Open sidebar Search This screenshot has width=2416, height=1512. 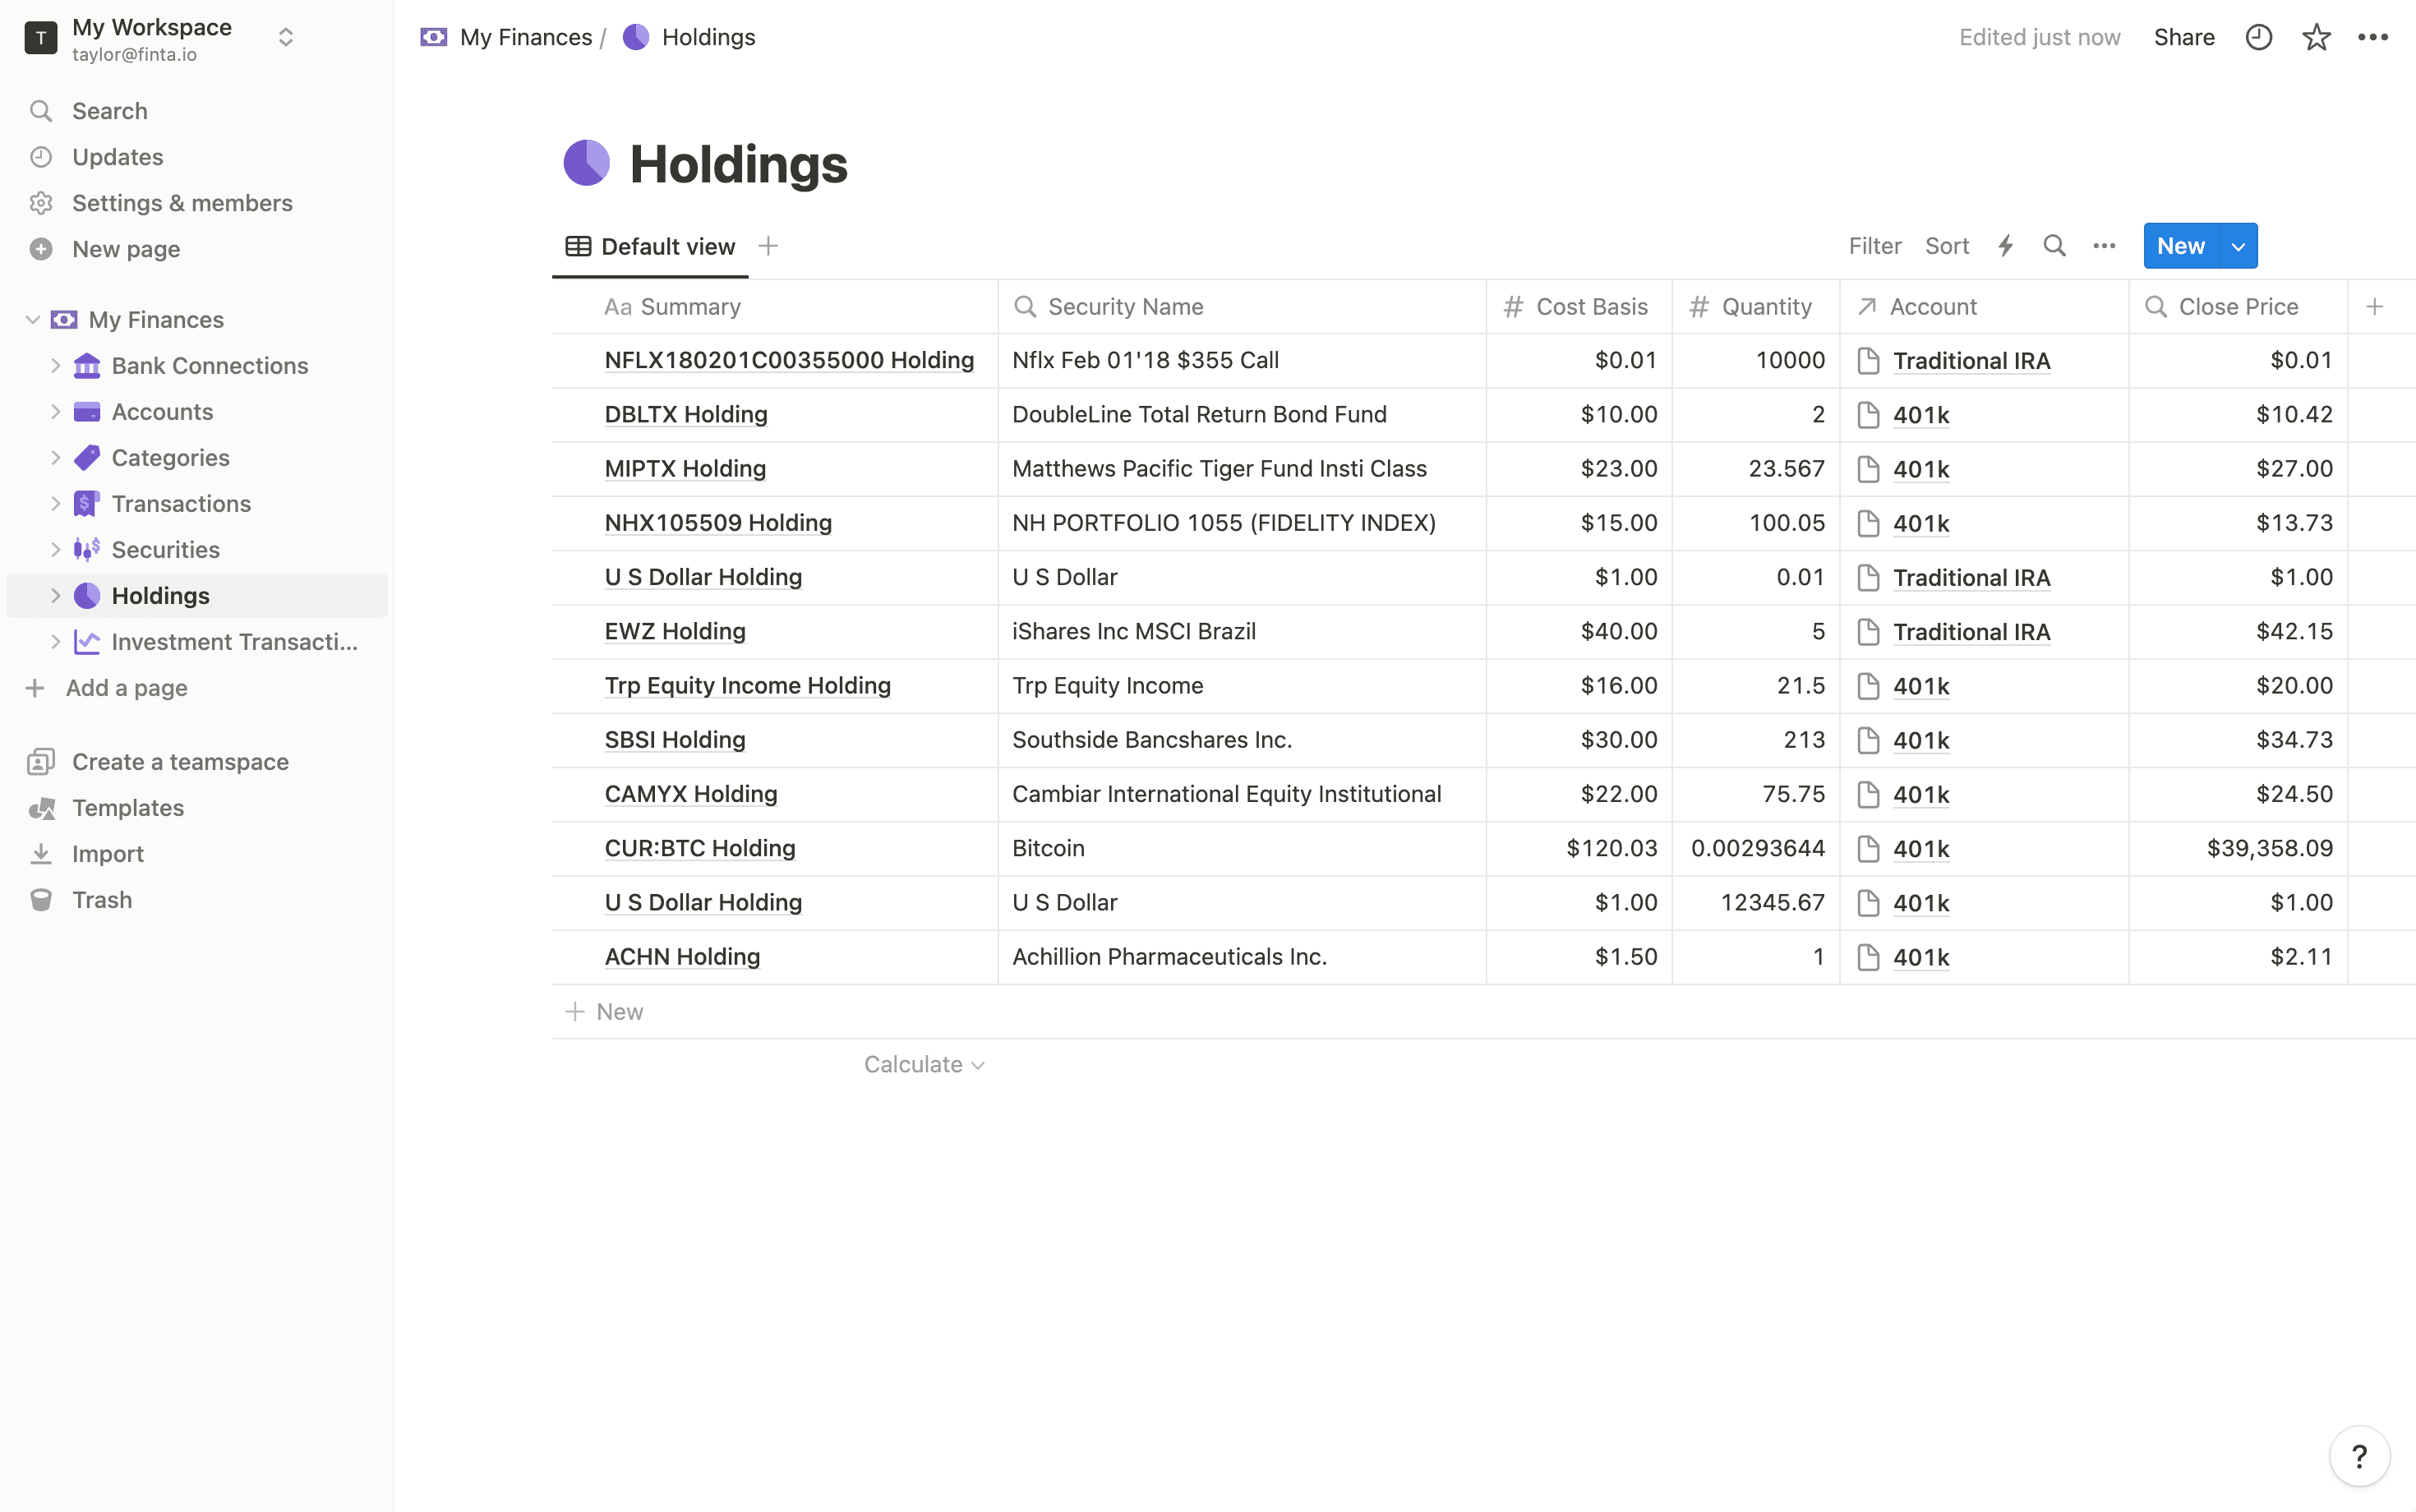click(x=109, y=110)
